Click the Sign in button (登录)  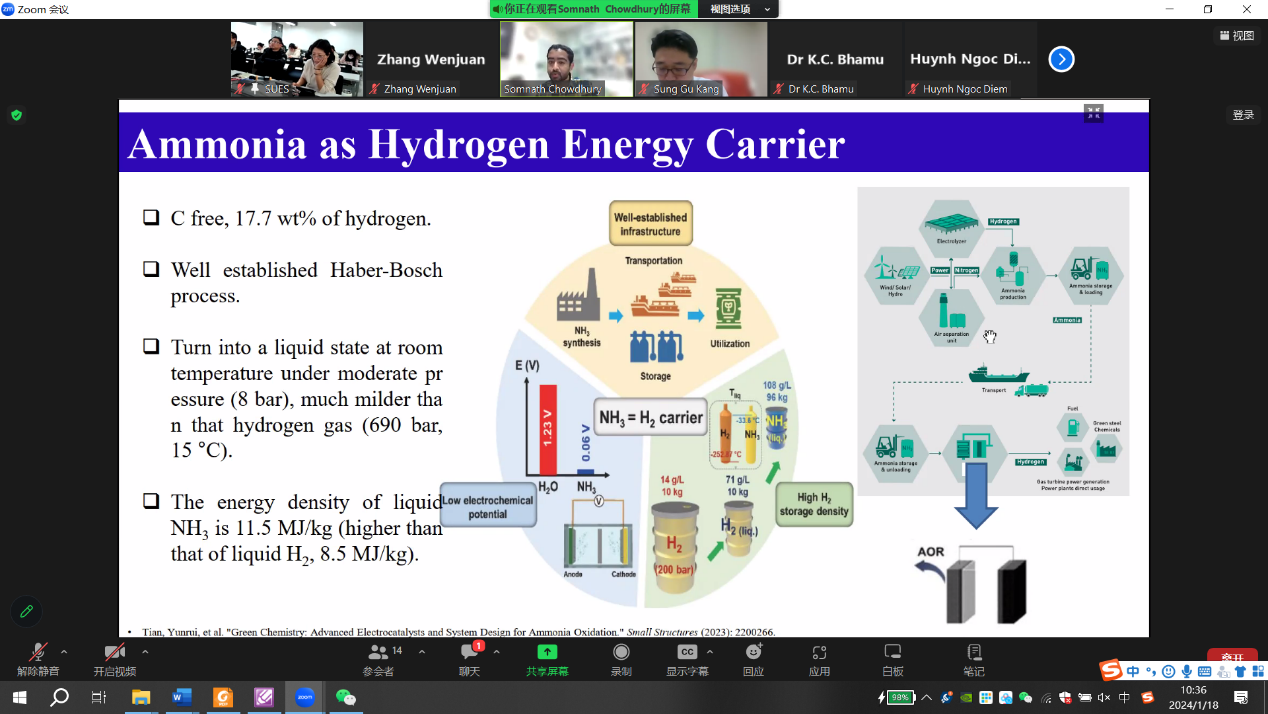(x=1243, y=115)
